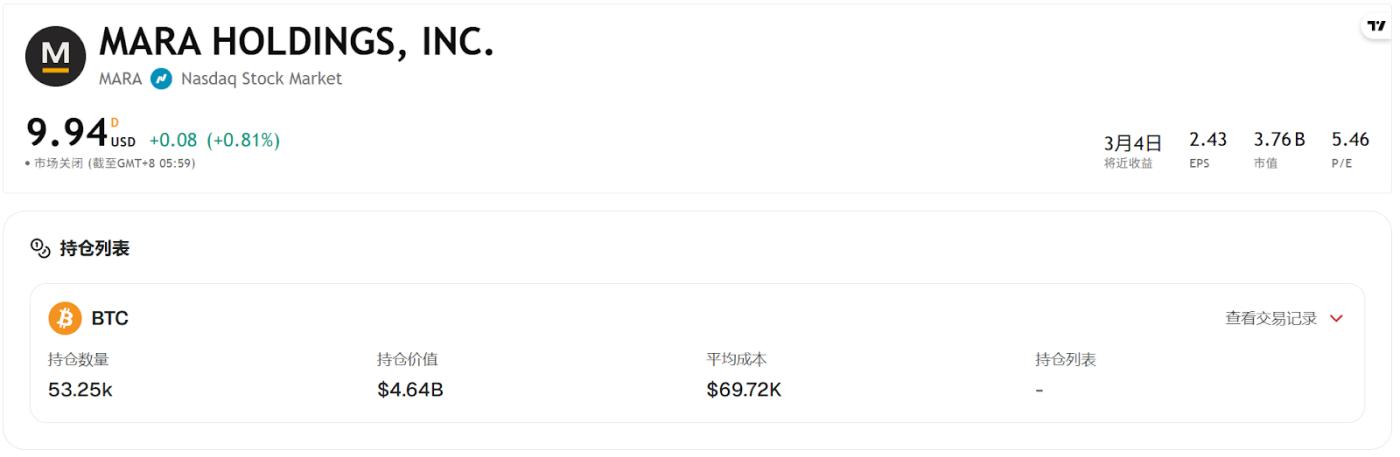Click the BTC holding label
The height and width of the screenshot is (457, 1400).
(110, 319)
